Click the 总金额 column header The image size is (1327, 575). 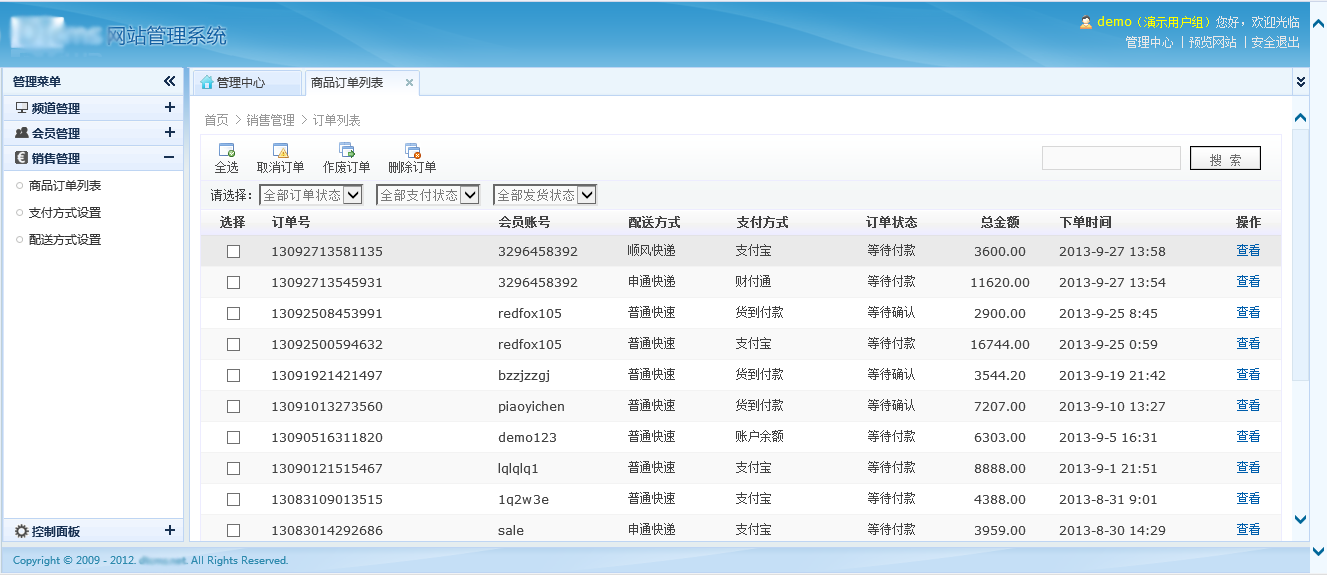click(1000, 222)
